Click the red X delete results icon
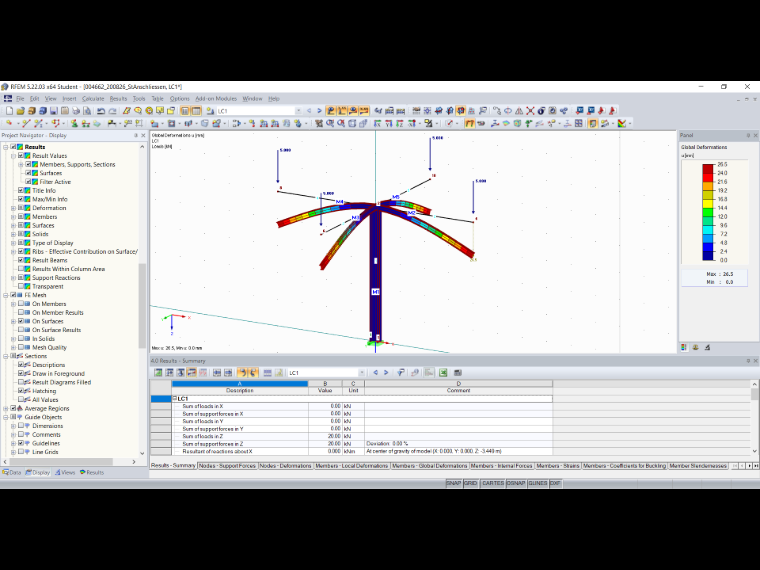 530,111
